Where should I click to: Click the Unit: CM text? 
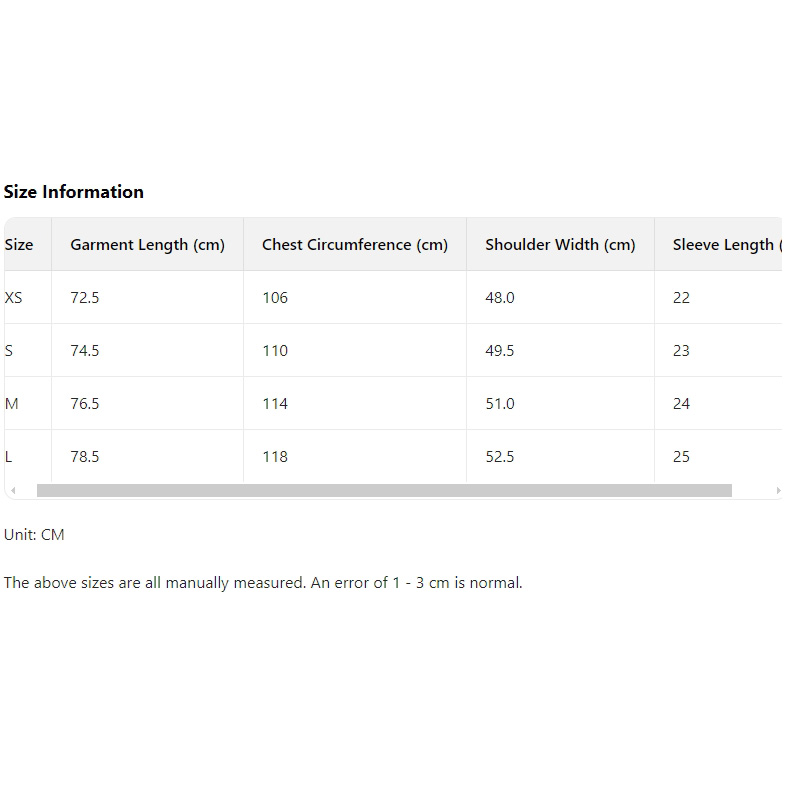pyautogui.click(x=34, y=535)
